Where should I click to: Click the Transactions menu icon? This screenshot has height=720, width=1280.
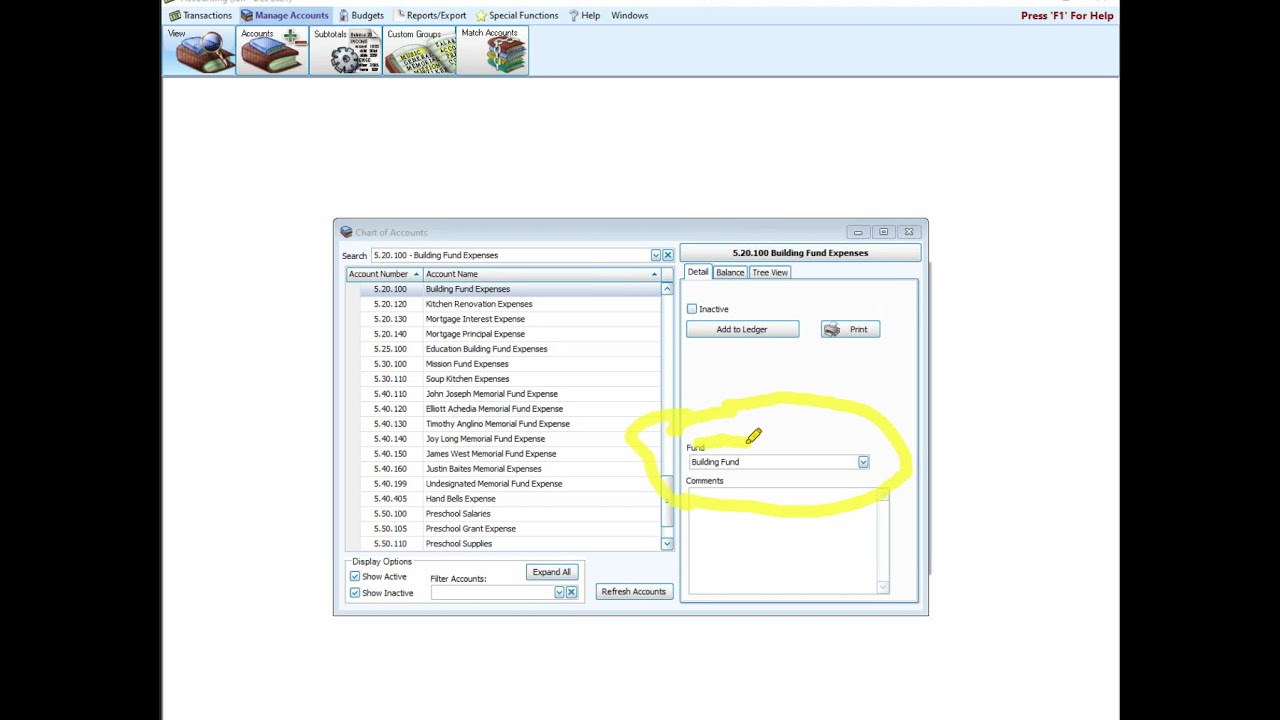click(176, 15)
